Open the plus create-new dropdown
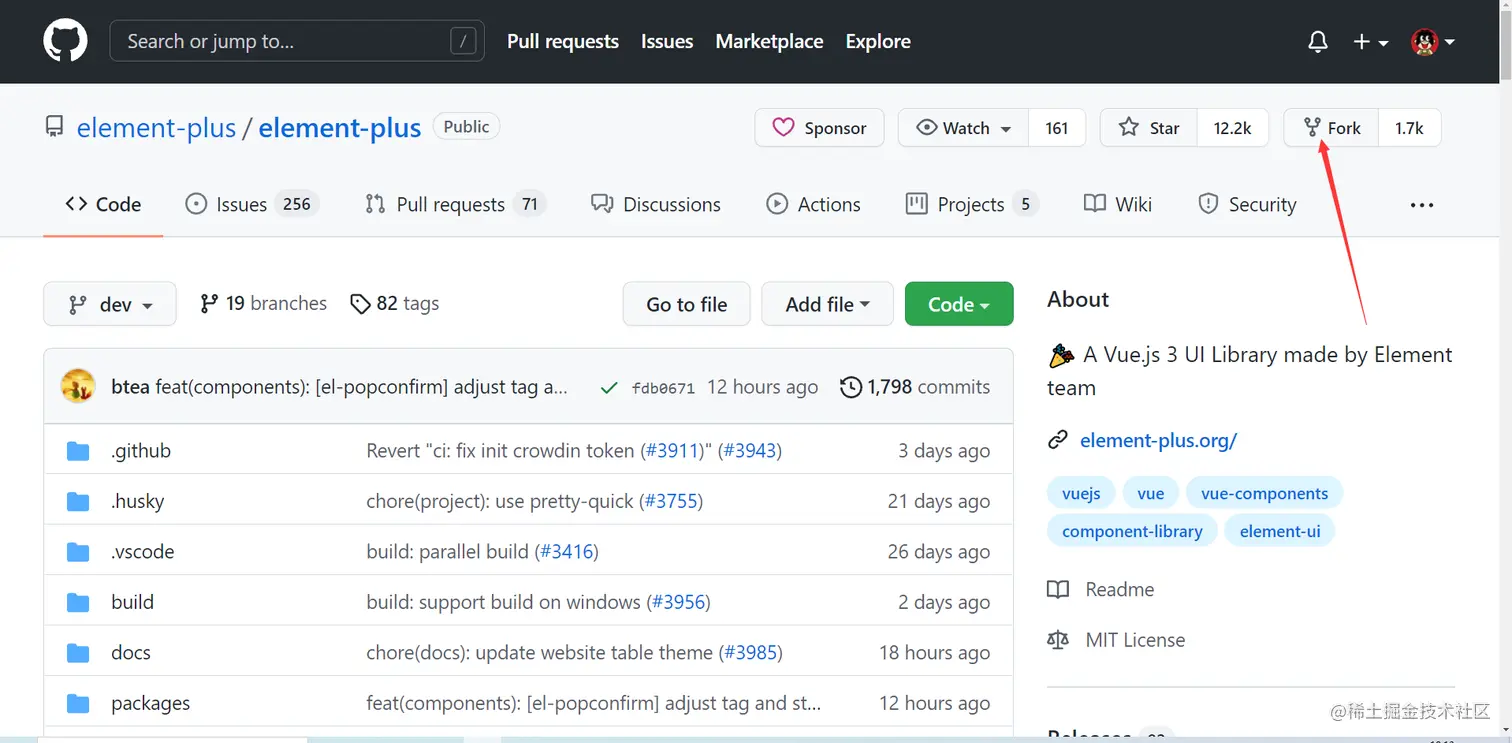The width and height of the screenshot is (1512, 743). pyautogui.click(x=1371, y=42)
